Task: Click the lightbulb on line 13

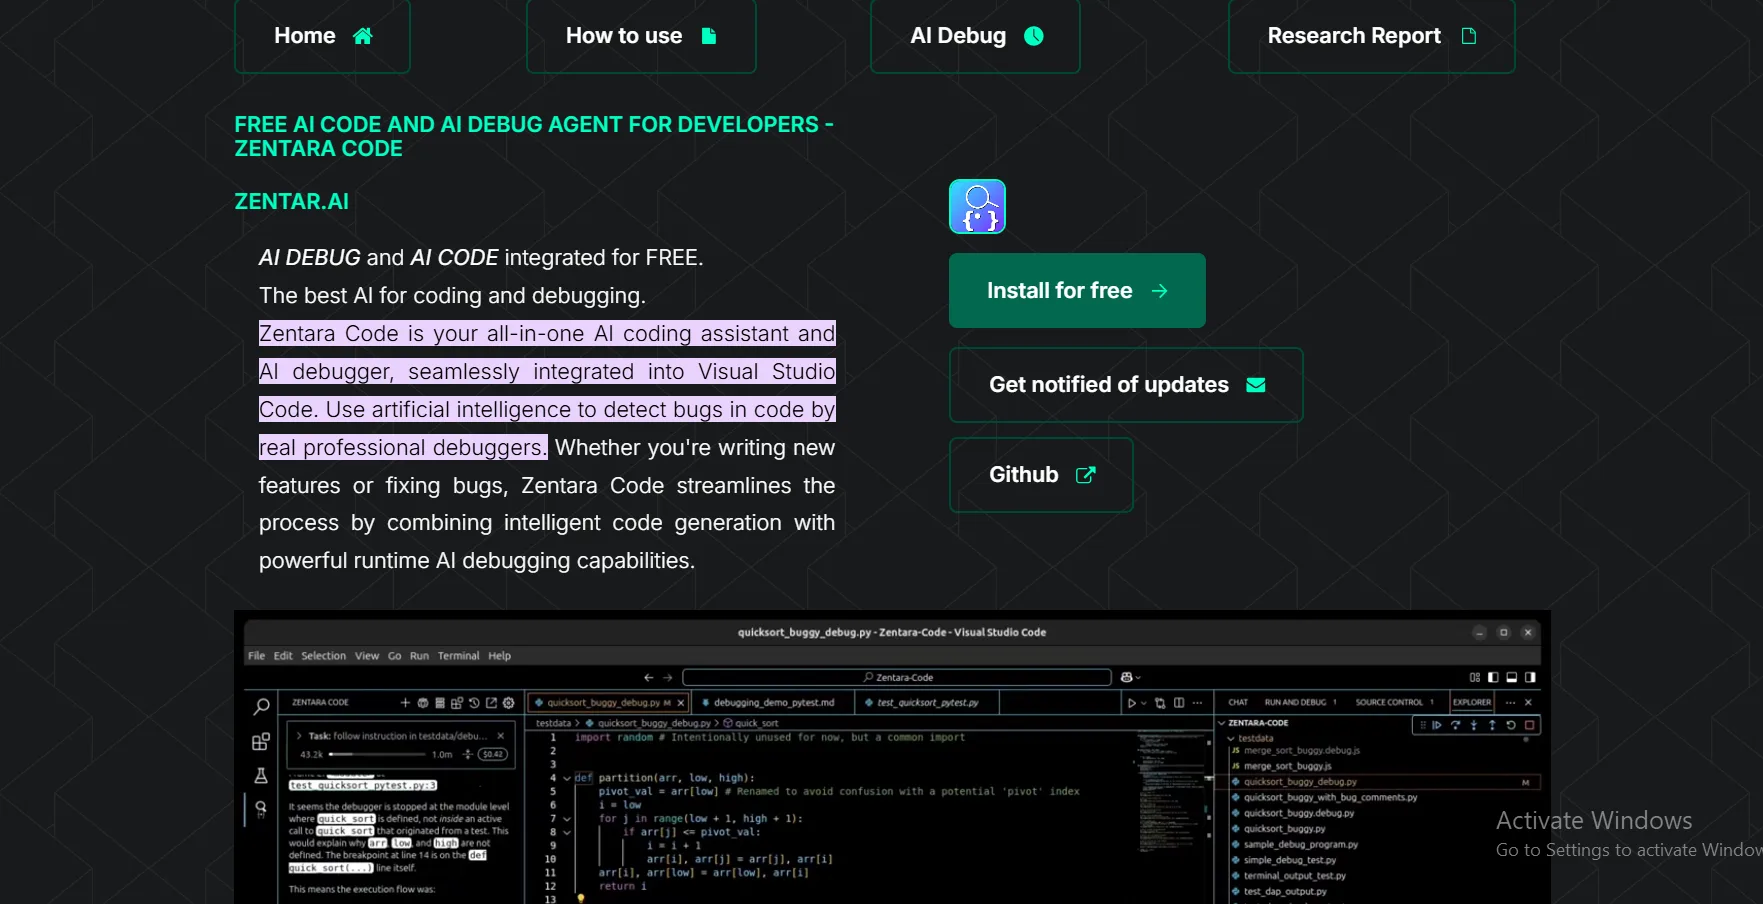Action: [580, 898]
